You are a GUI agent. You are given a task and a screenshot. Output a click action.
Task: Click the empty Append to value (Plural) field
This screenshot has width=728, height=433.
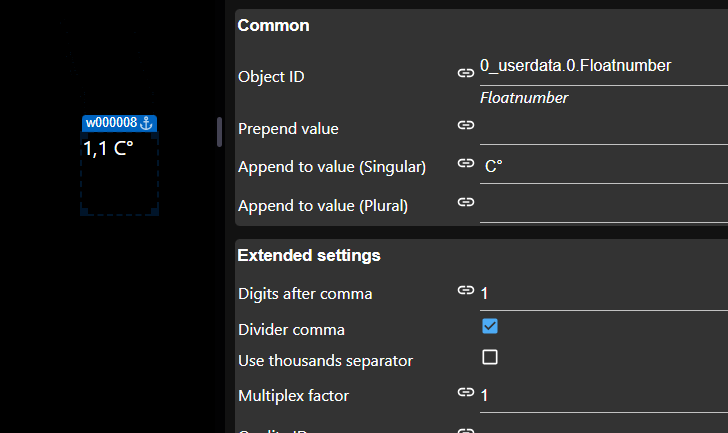point(600,205)
